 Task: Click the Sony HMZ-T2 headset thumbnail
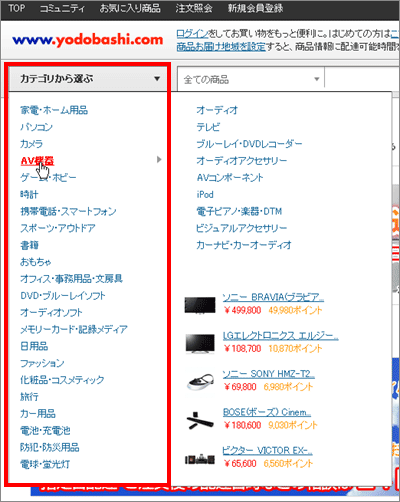click(200, 382)
